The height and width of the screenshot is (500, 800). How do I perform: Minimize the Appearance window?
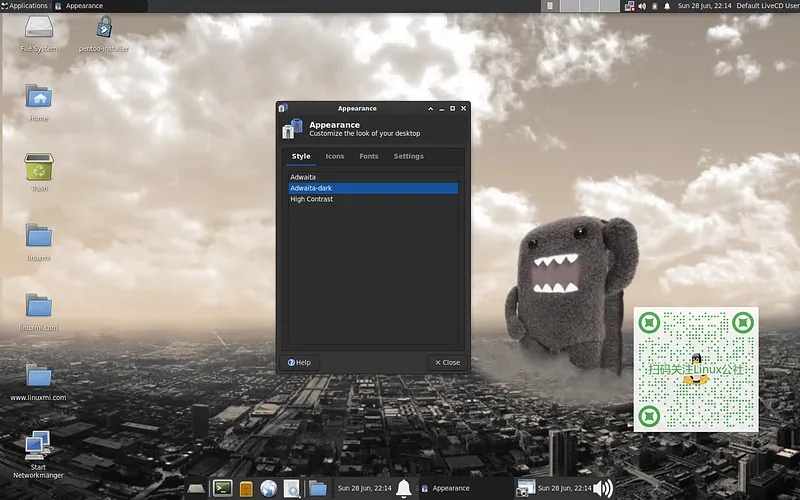point(442,109)
